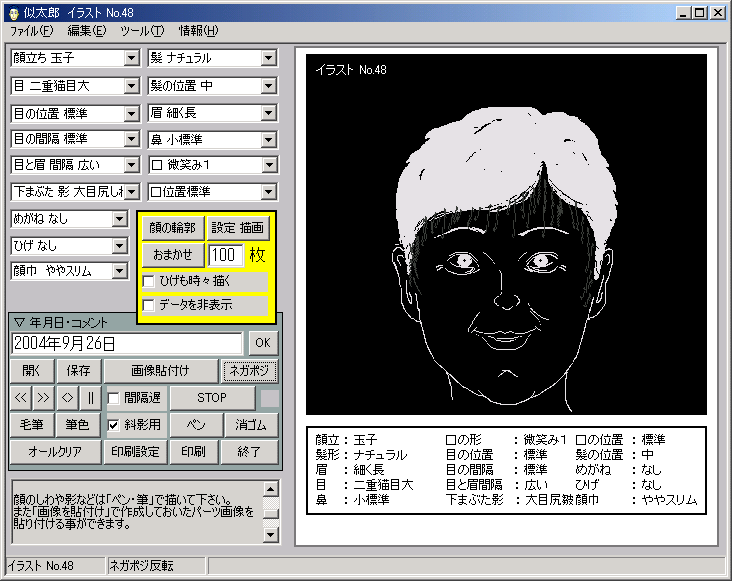The width and height of the screenshot is (732, 581).
Task: Click the 印刷 print button
Action: pos(193,452)
